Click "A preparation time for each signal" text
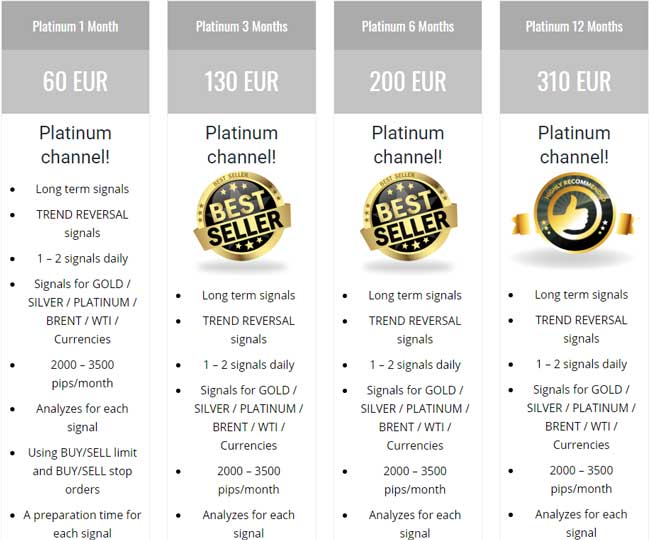Image resolution: width=650 pixels, height=540 pixels. [x=82, y=524]
